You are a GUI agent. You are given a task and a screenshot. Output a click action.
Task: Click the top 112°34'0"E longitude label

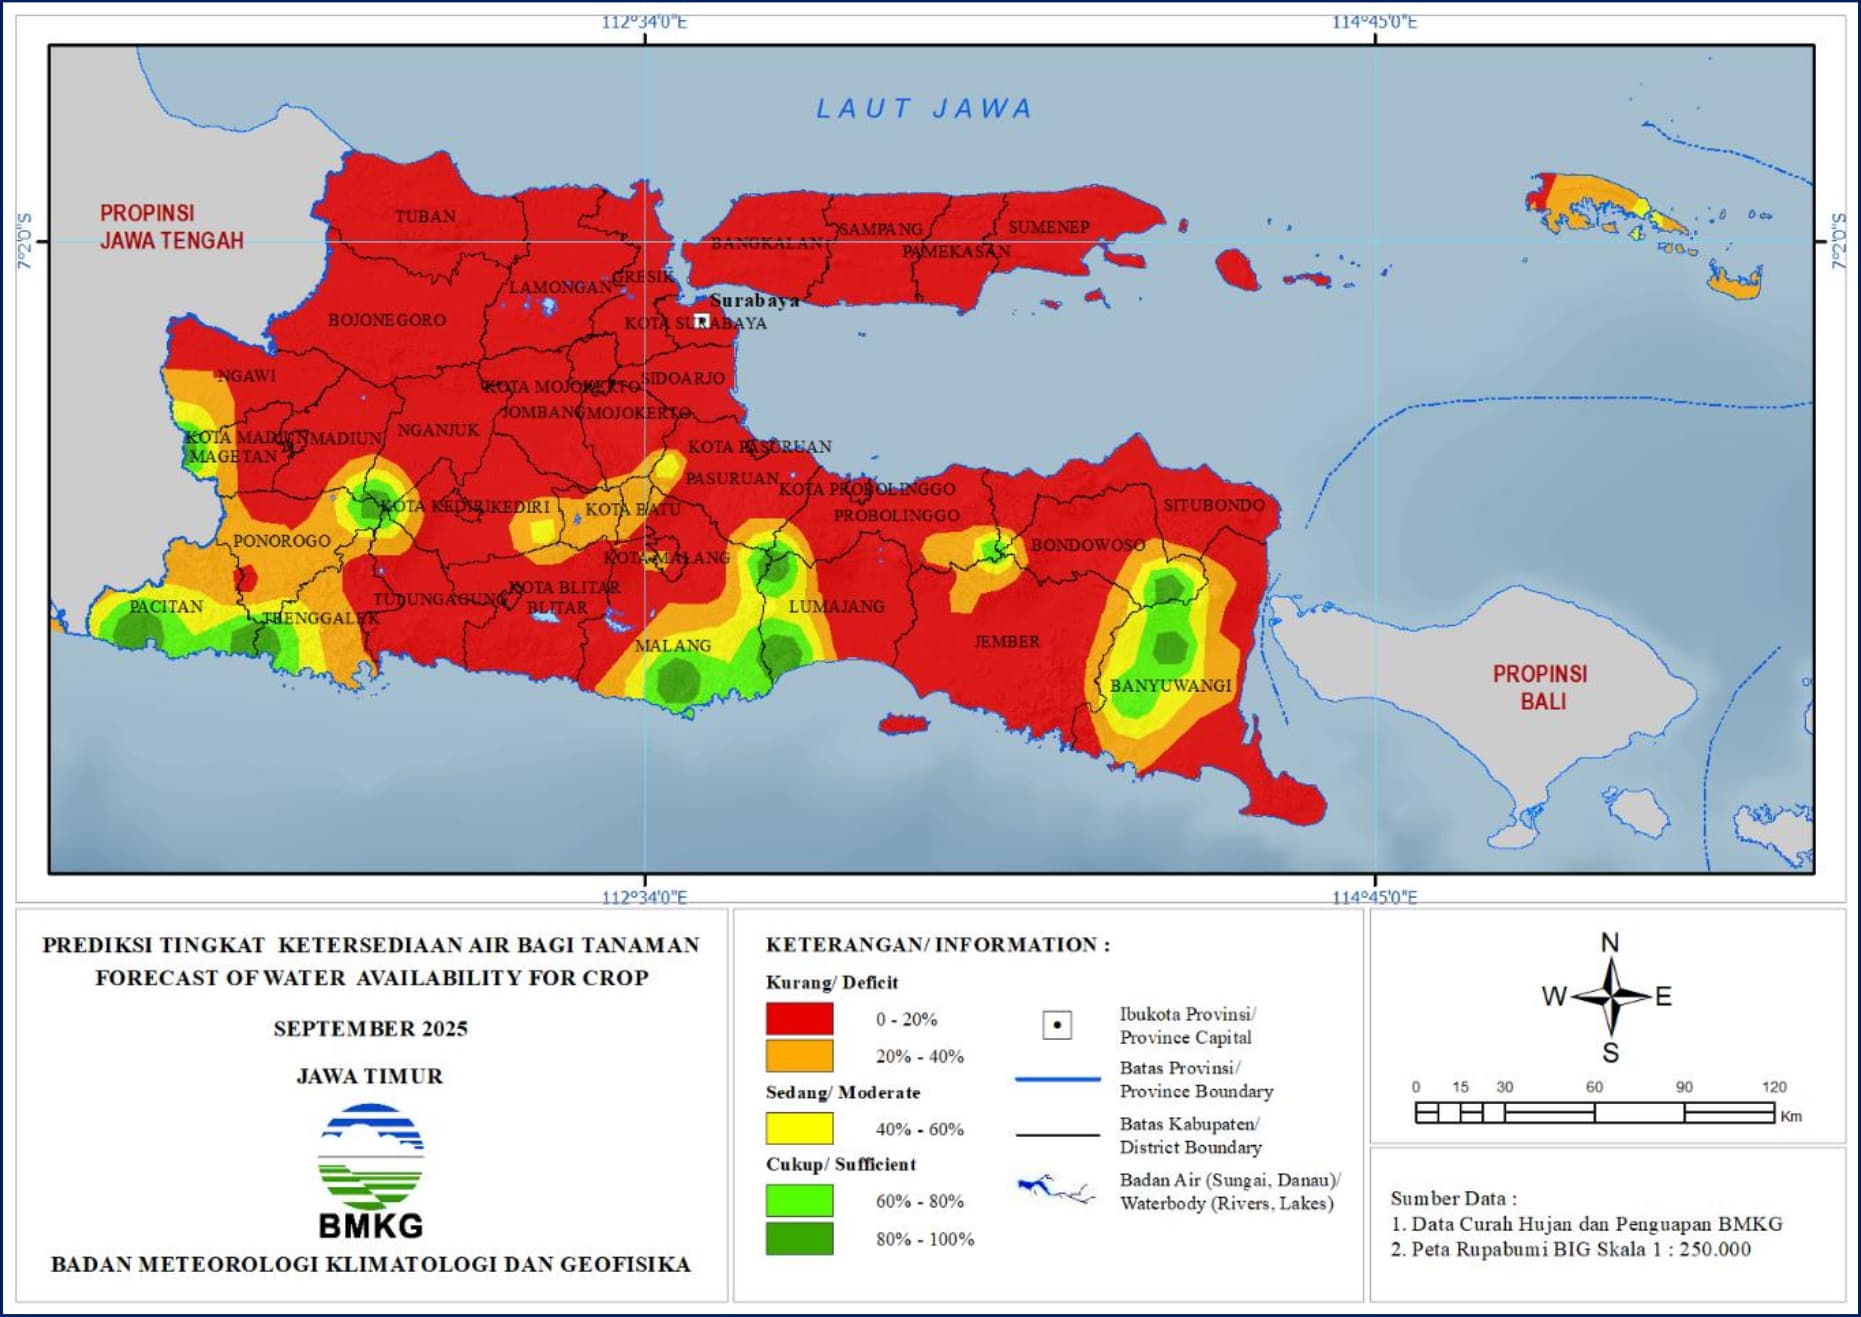tap(644, 22)
